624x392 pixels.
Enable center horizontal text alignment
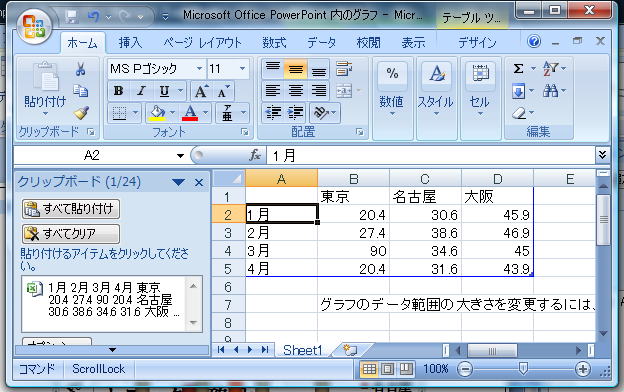[296, 91]
